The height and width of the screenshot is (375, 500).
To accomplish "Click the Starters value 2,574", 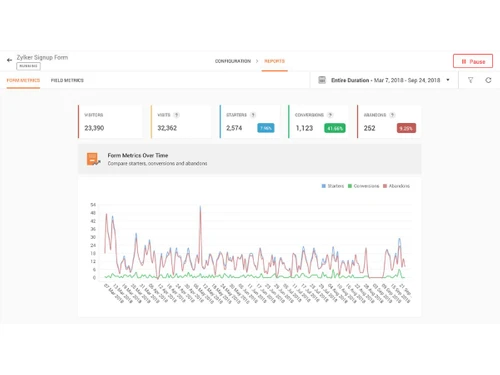I will [234, 128].
